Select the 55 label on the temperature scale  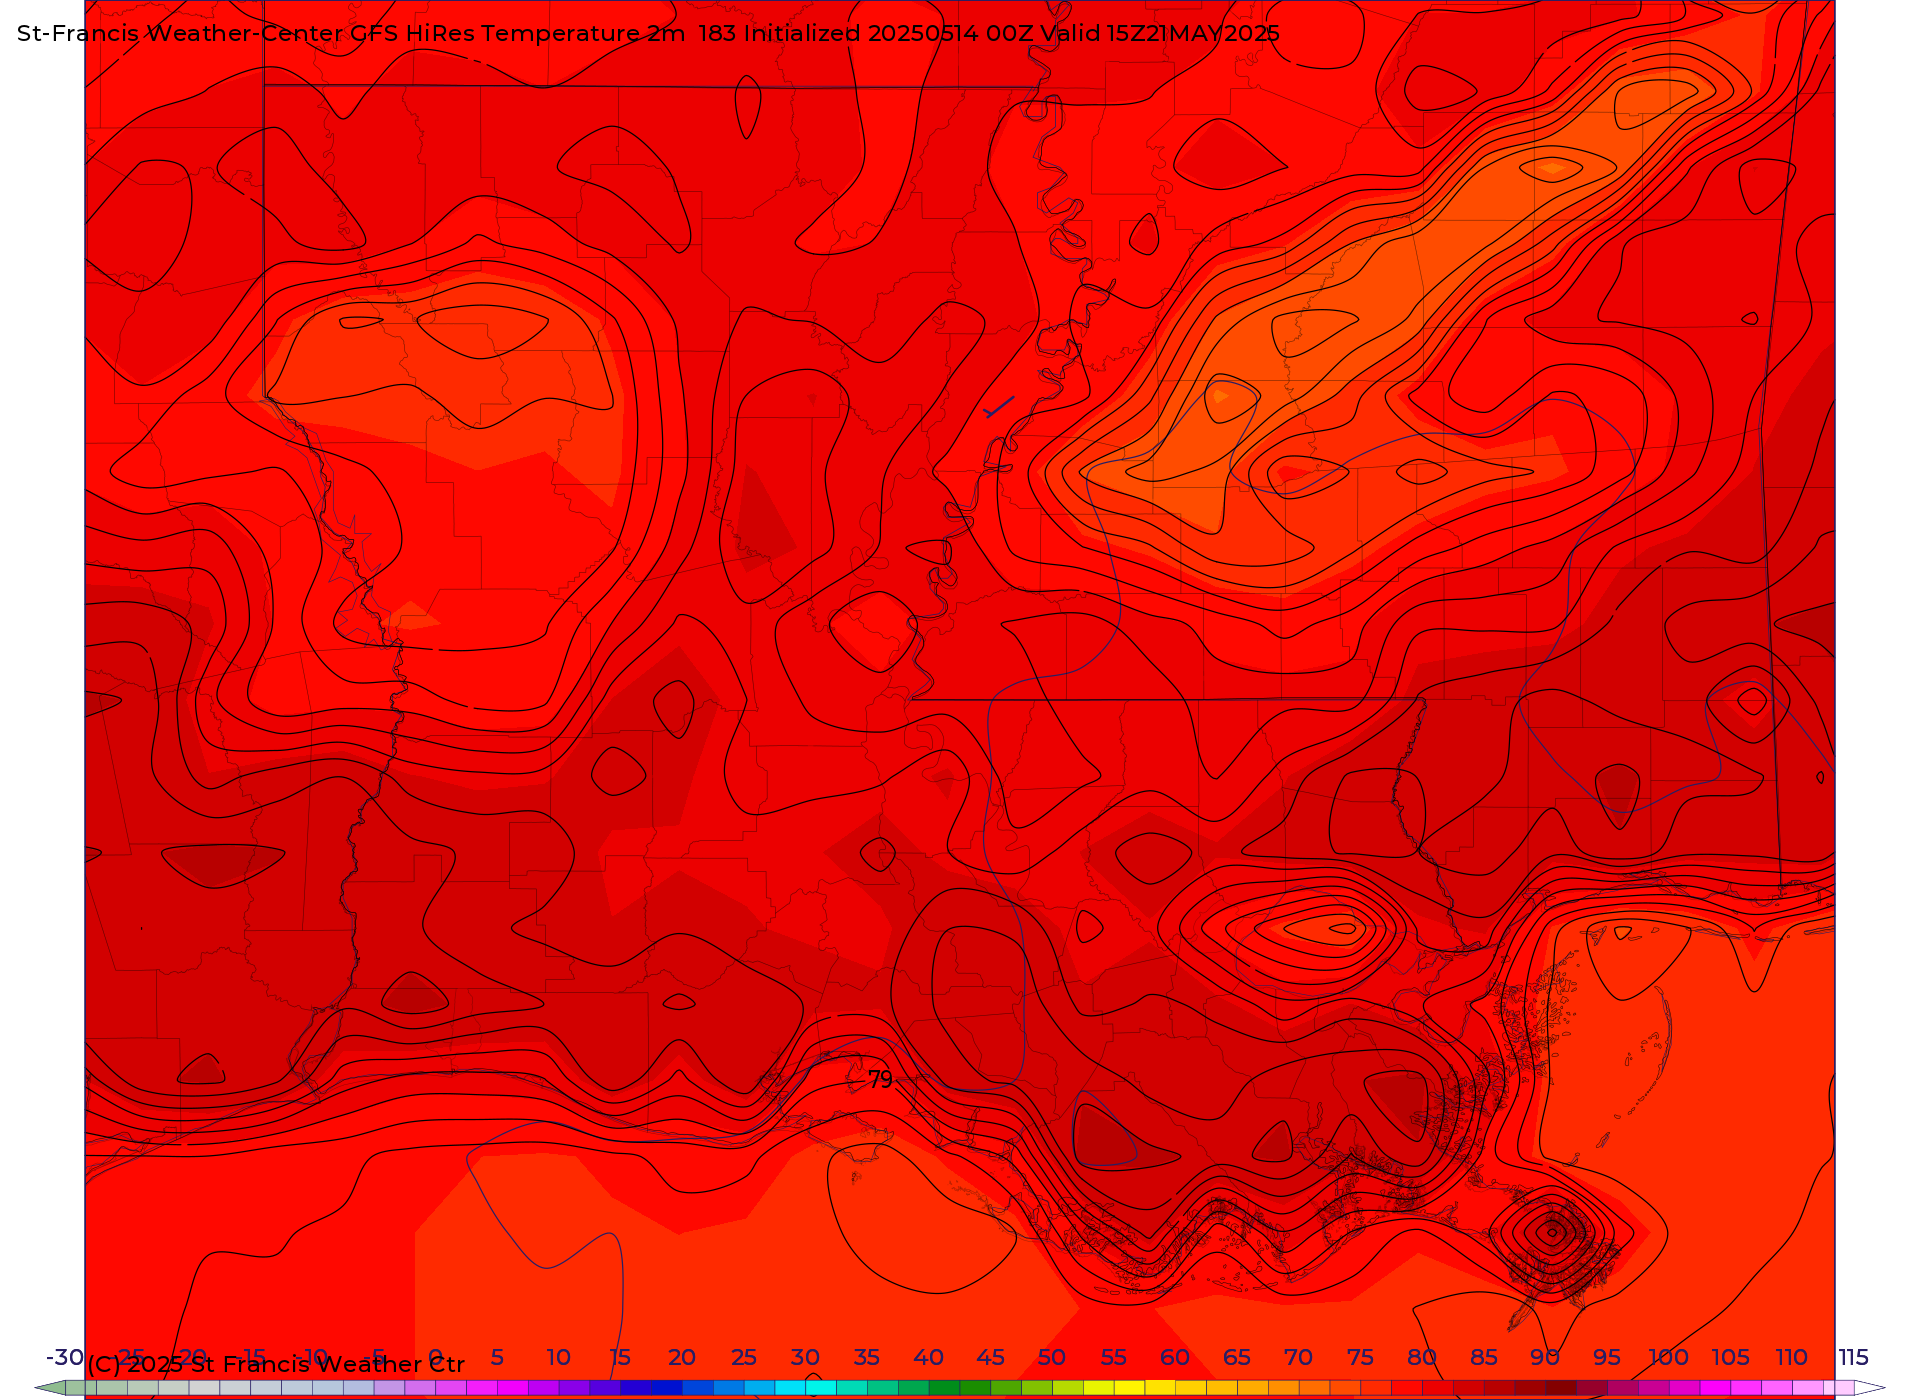click(1113, 1357)
